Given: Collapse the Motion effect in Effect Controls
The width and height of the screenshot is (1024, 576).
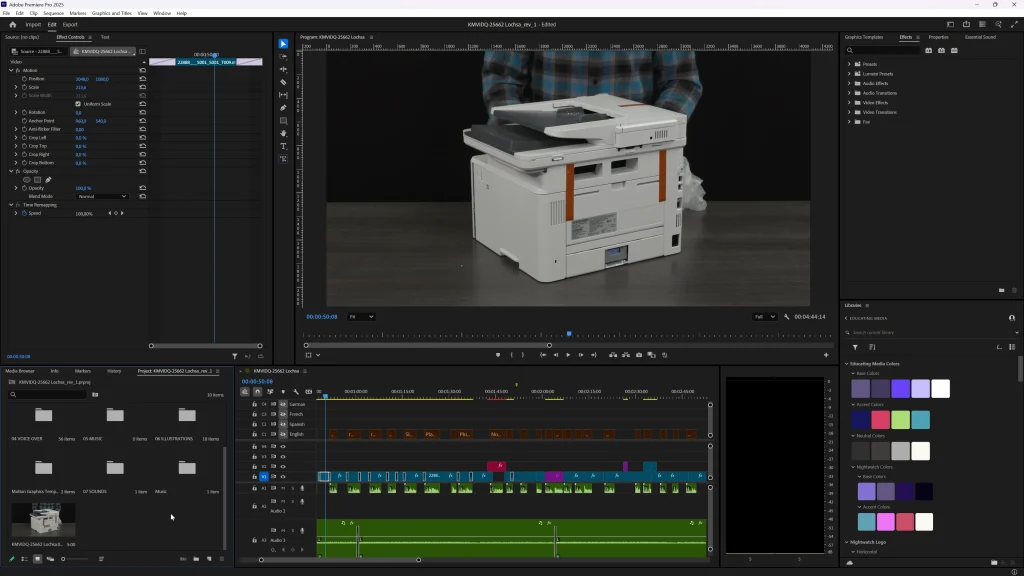Looking at the screenshot, I should pyautogui.click(x=13, y=70).
